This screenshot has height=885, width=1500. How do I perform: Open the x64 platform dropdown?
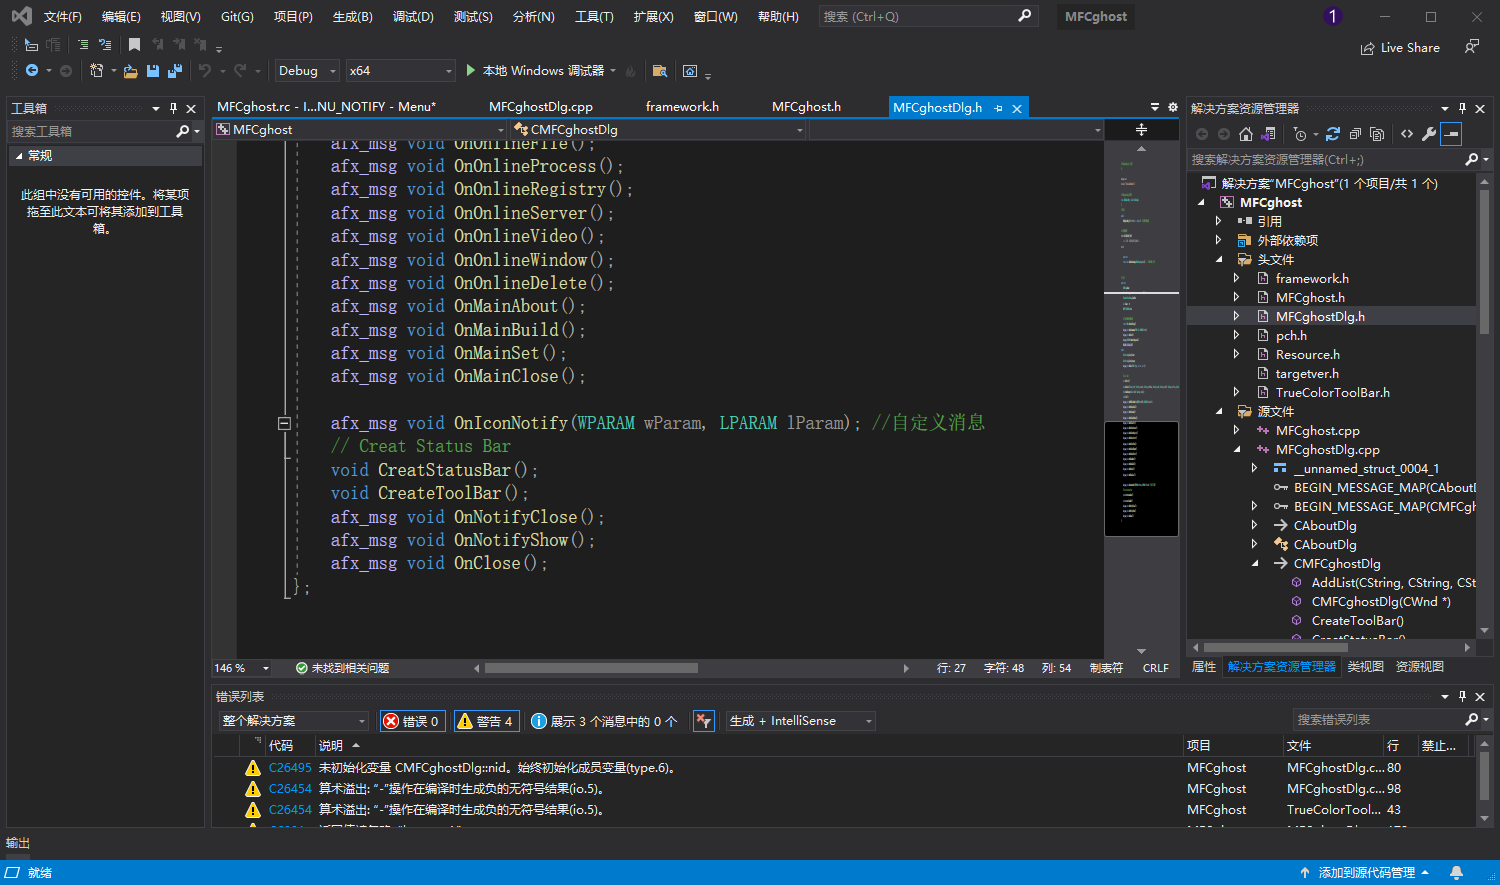[x=400, y=71]
